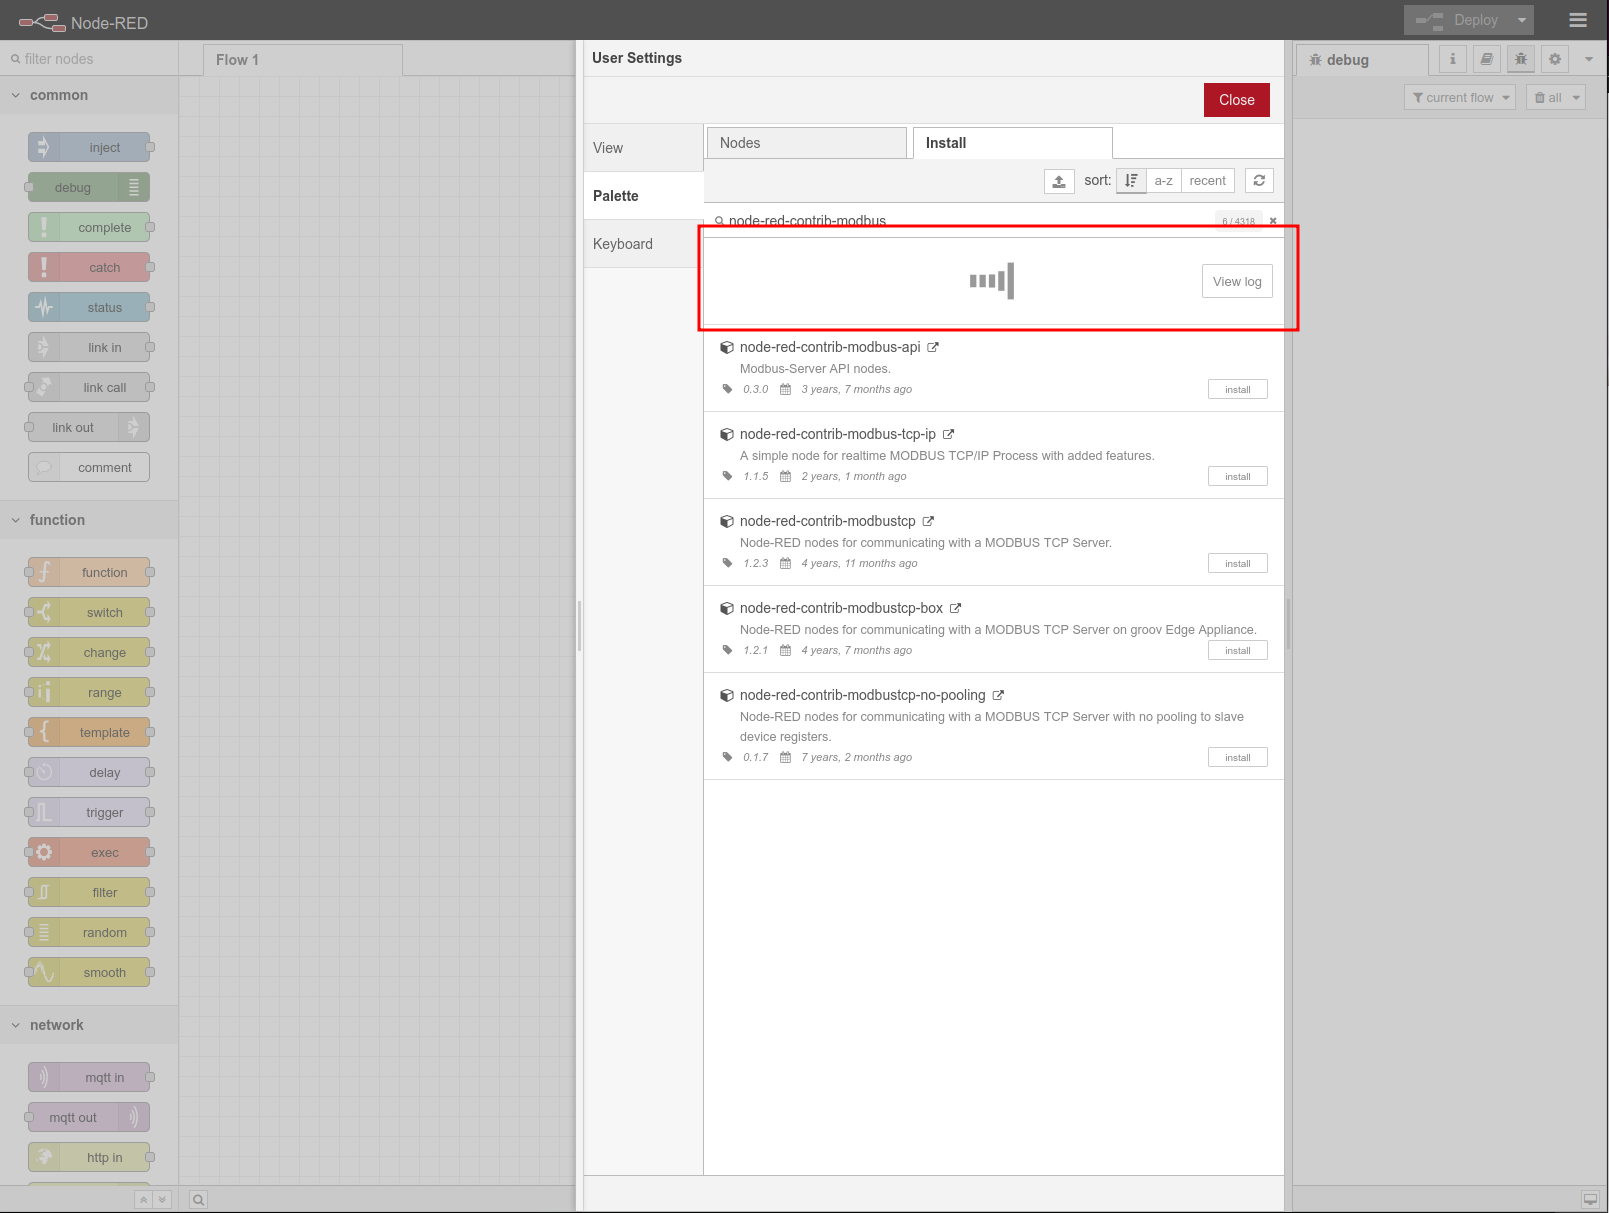Select relevance sort order toggle
This screenshot has width=1609, height=1213.
click(x=1131, y=181)
